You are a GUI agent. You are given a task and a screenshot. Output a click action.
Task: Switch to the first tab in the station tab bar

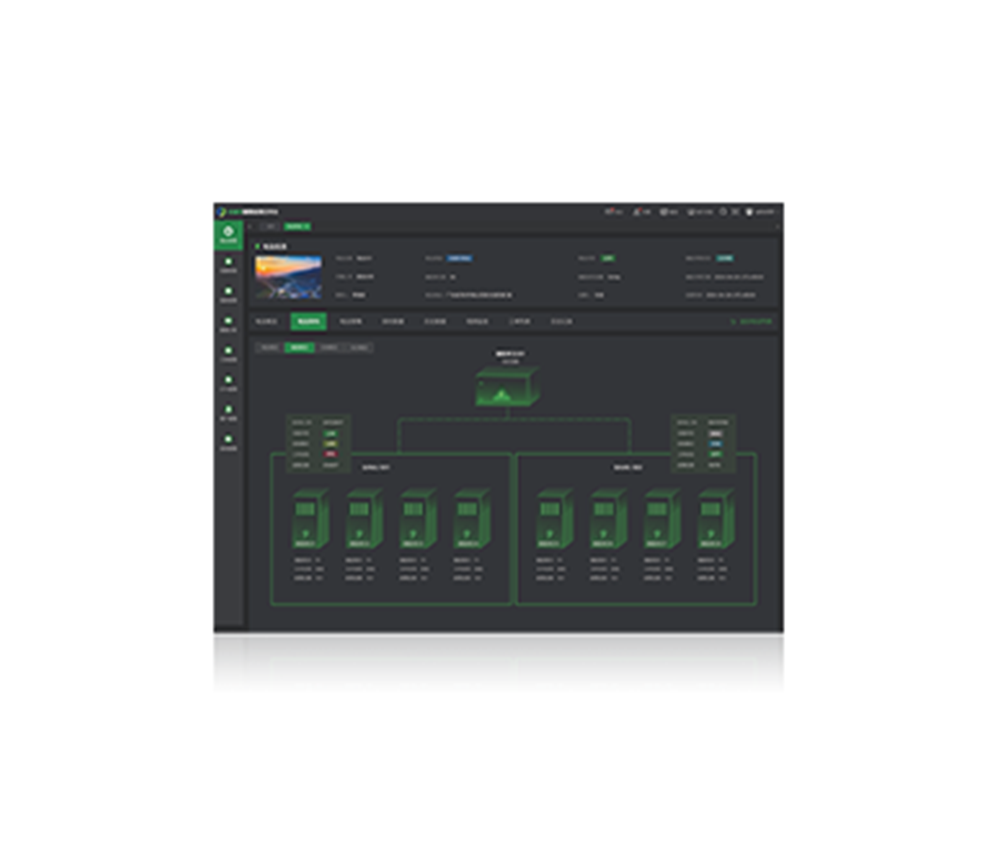(266, 322)
